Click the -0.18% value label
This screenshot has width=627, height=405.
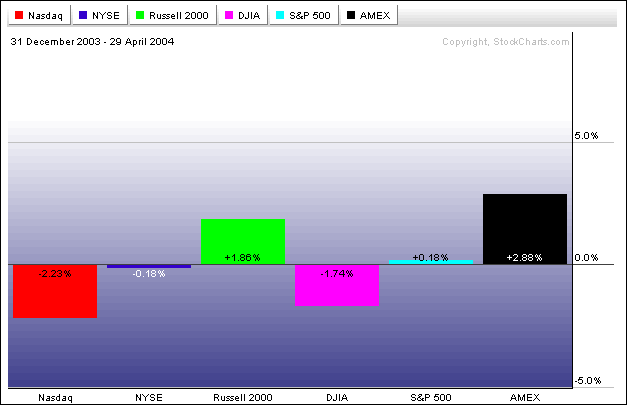click(149, 273)
